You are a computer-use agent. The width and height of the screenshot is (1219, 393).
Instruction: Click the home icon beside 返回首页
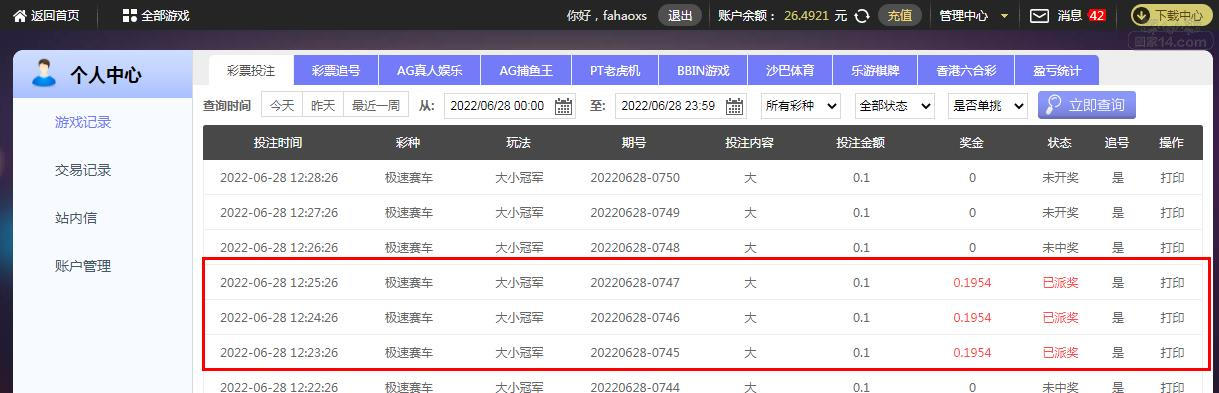[20, 16]
